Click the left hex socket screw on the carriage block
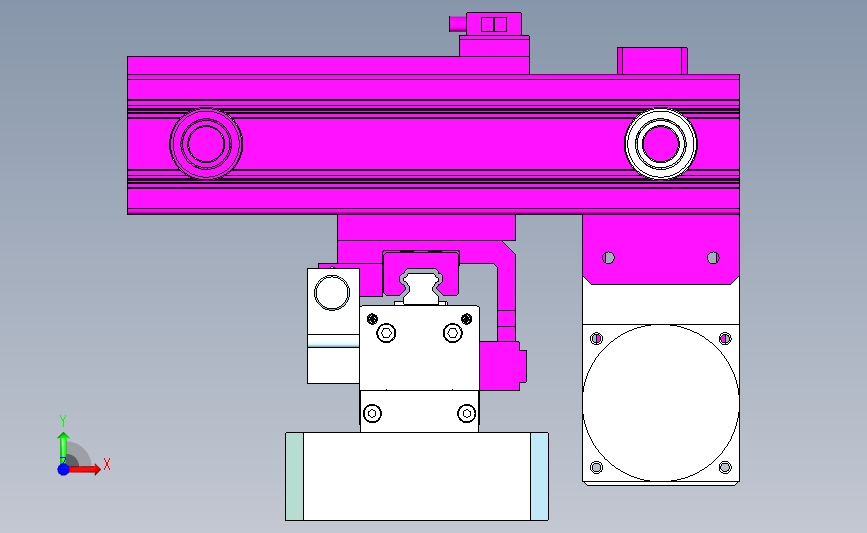The height and width of the screenshot is (533, 867). [x=386, y=333]
